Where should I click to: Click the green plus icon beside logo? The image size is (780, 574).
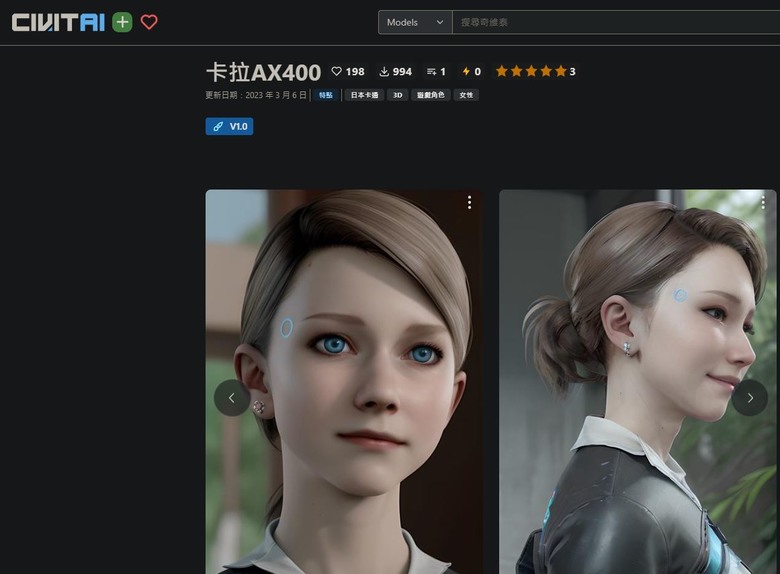click(122, 22)
